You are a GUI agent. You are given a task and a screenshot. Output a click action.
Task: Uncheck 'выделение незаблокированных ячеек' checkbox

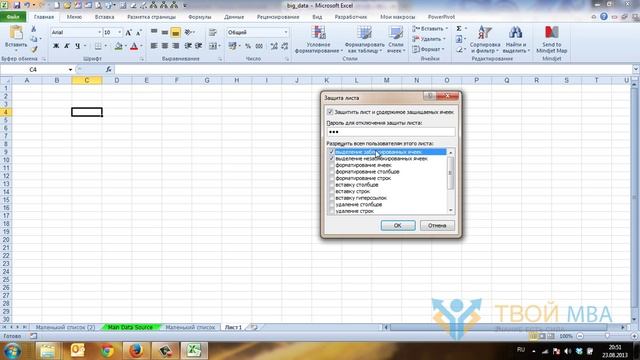click(x=331, y=158)
